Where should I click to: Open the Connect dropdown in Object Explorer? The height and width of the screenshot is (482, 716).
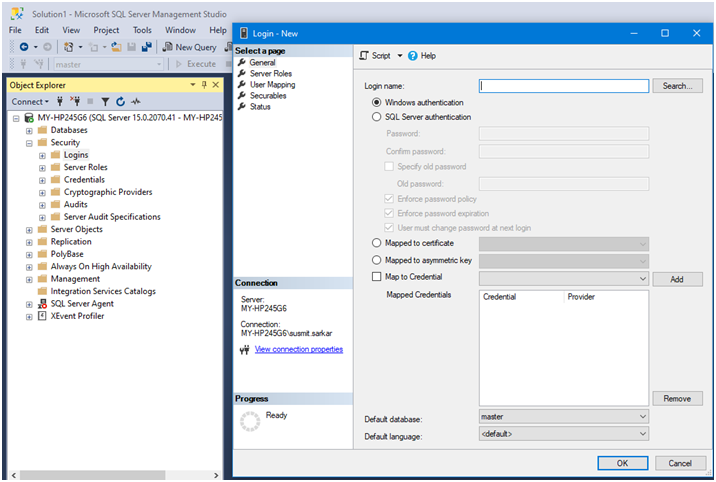point(30,101)
